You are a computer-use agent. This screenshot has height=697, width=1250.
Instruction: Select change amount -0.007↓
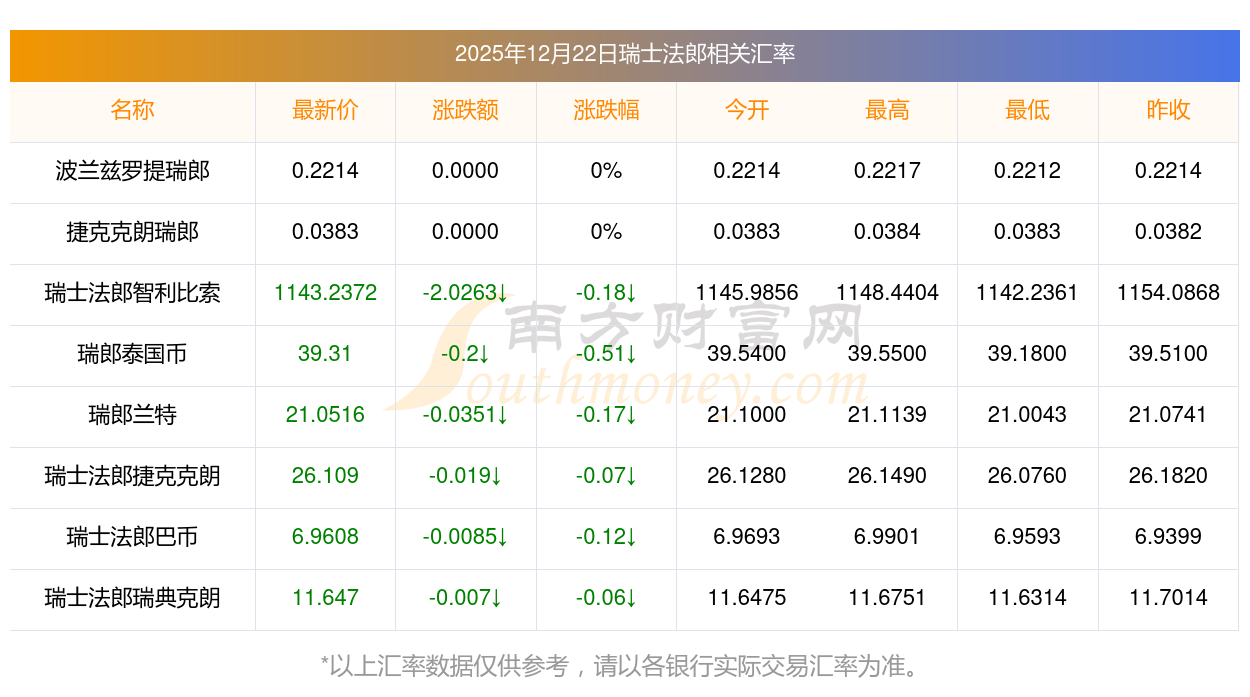click(466, 598)
